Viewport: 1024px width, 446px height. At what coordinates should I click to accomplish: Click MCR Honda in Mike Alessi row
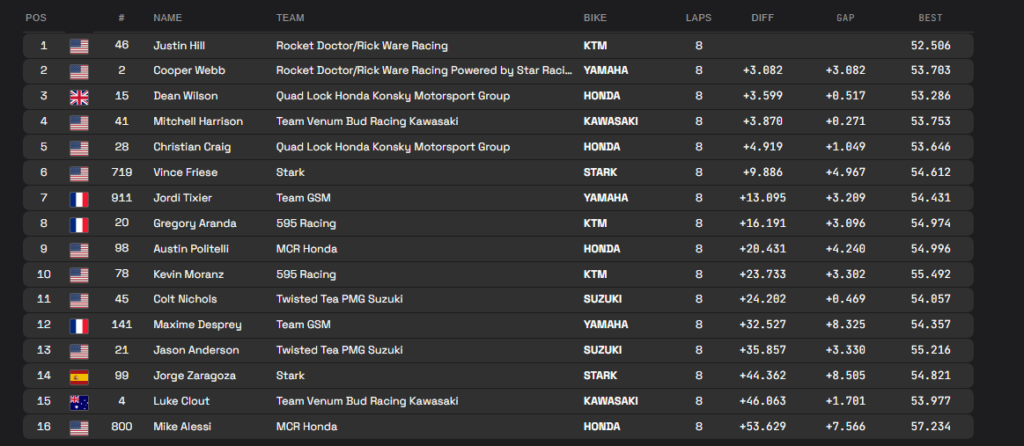pyautogui.click(x=307, y=426)
